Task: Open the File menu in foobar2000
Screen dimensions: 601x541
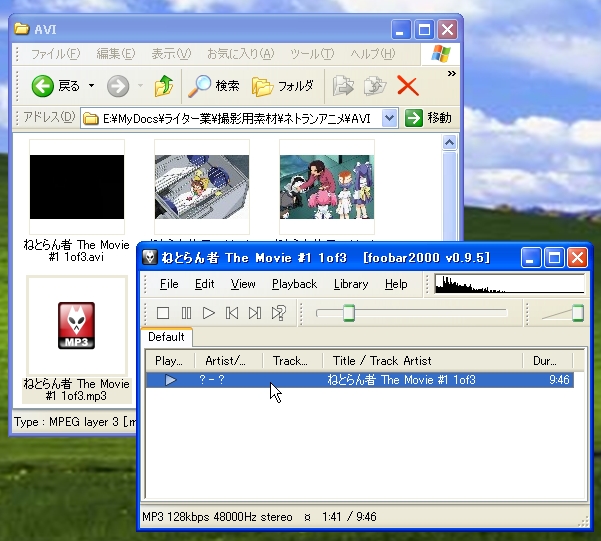Action: (x=169, y=284)
